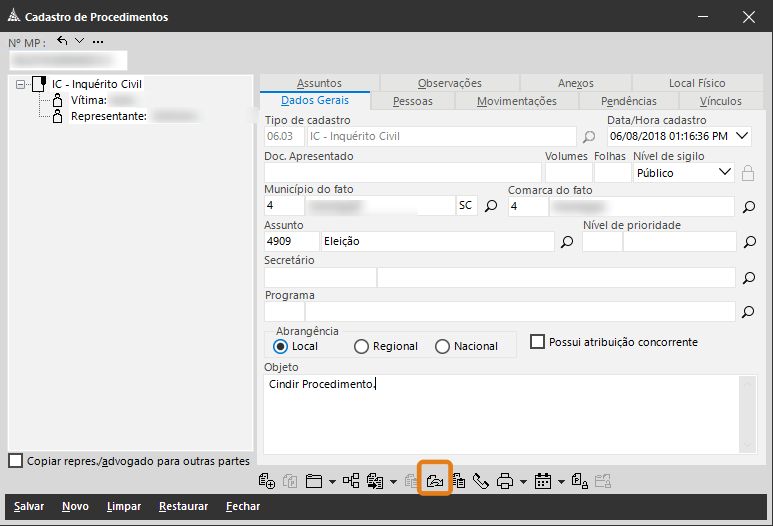Viewport: 773px width, 526px height.
Task: Click the greyed-out document P icon
Action: click(x=290, y=481)
